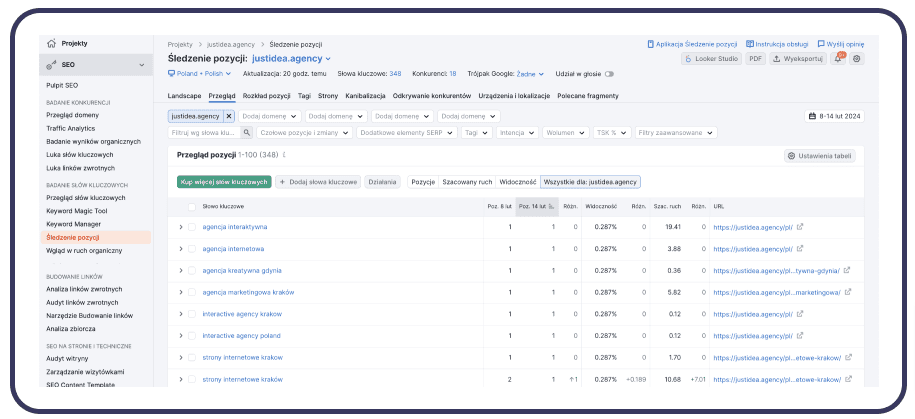The width and height of the screenshot is (915, 419).
Task: Switch to the Kanibalizacja tab
Action: point(365,96)
